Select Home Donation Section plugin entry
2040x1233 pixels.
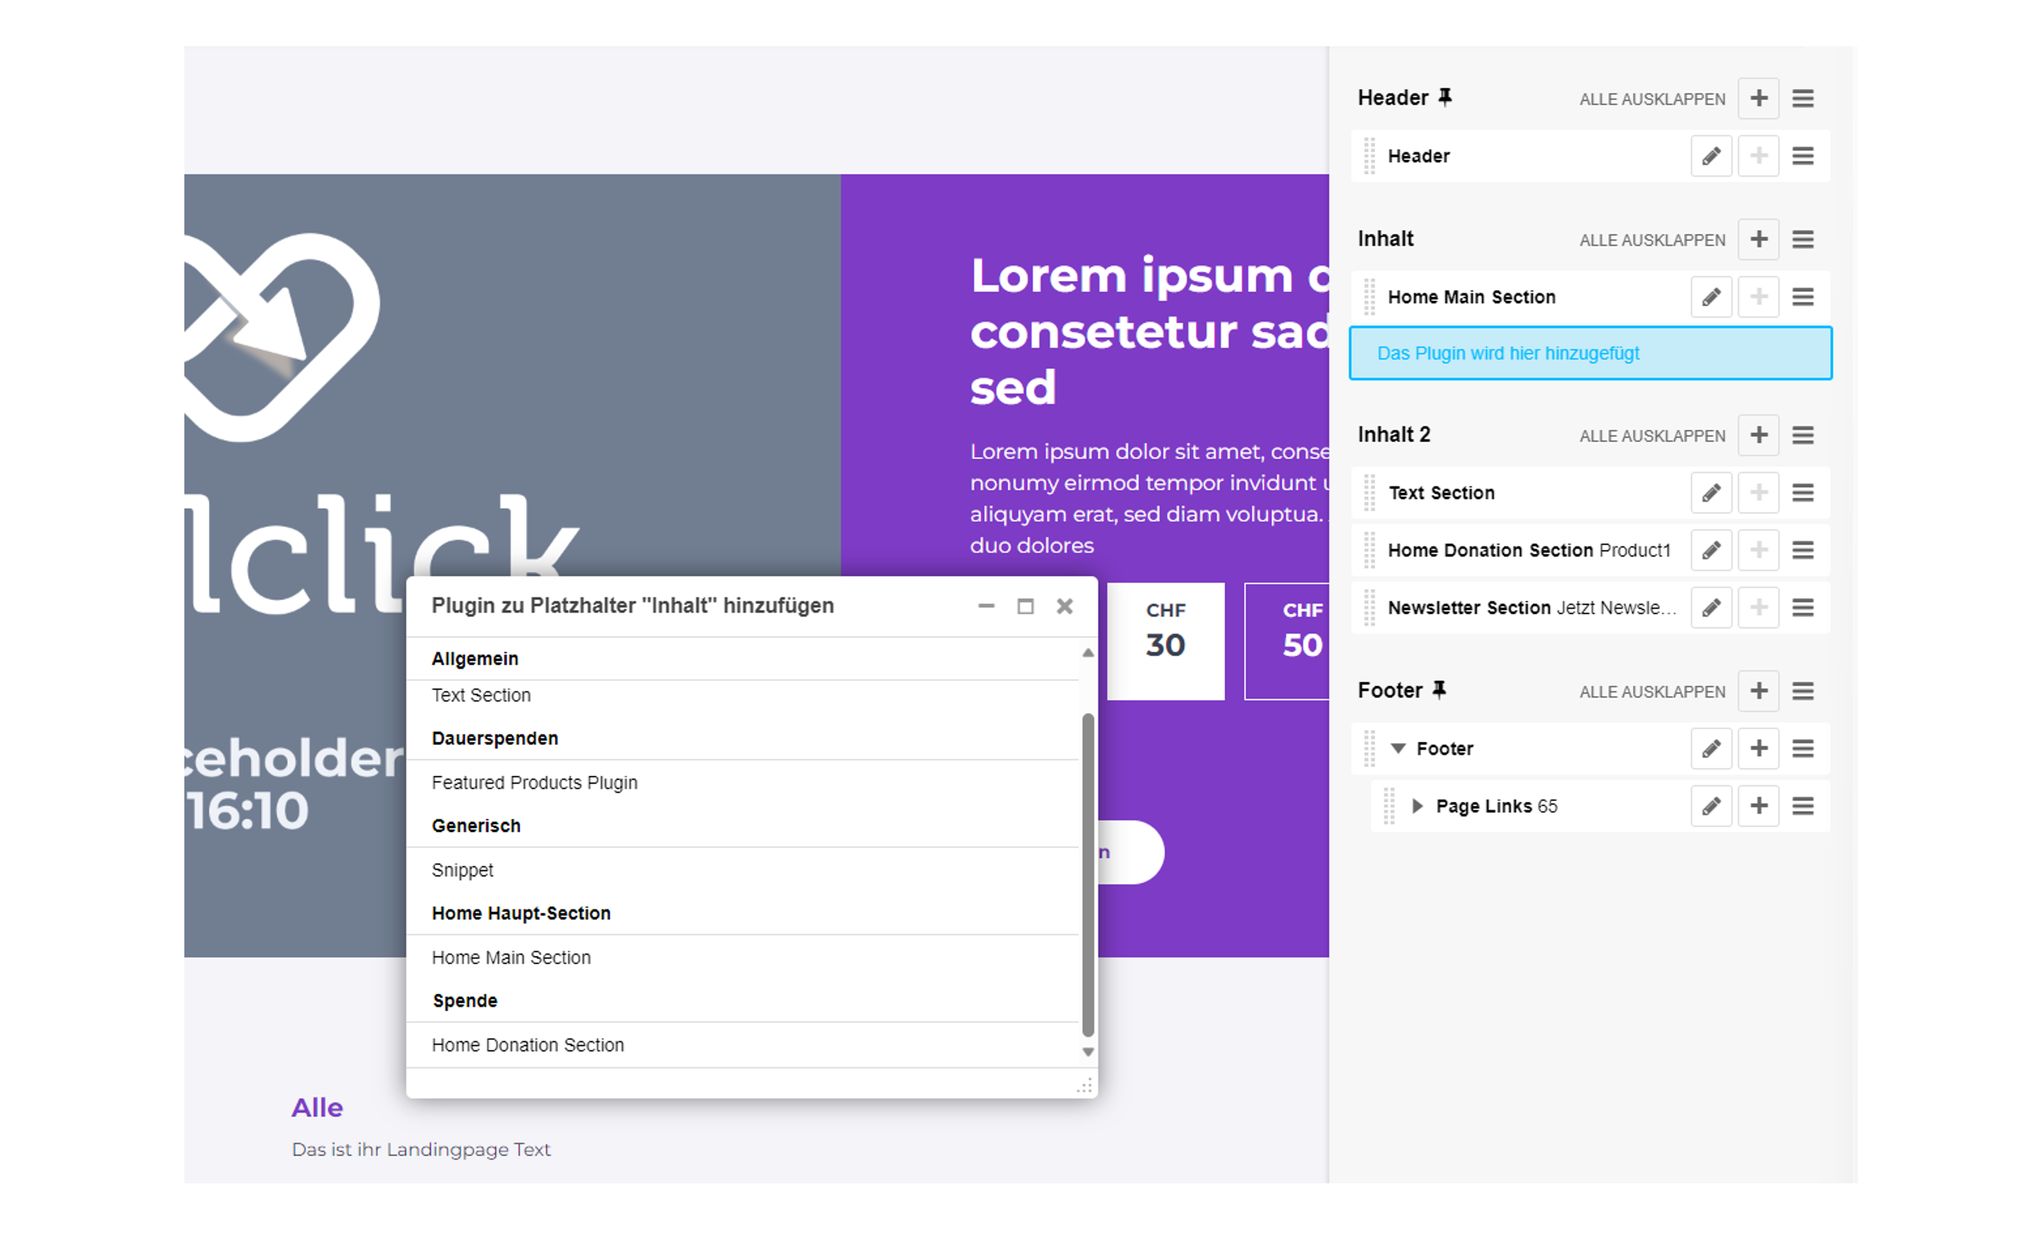(527, 1045)
